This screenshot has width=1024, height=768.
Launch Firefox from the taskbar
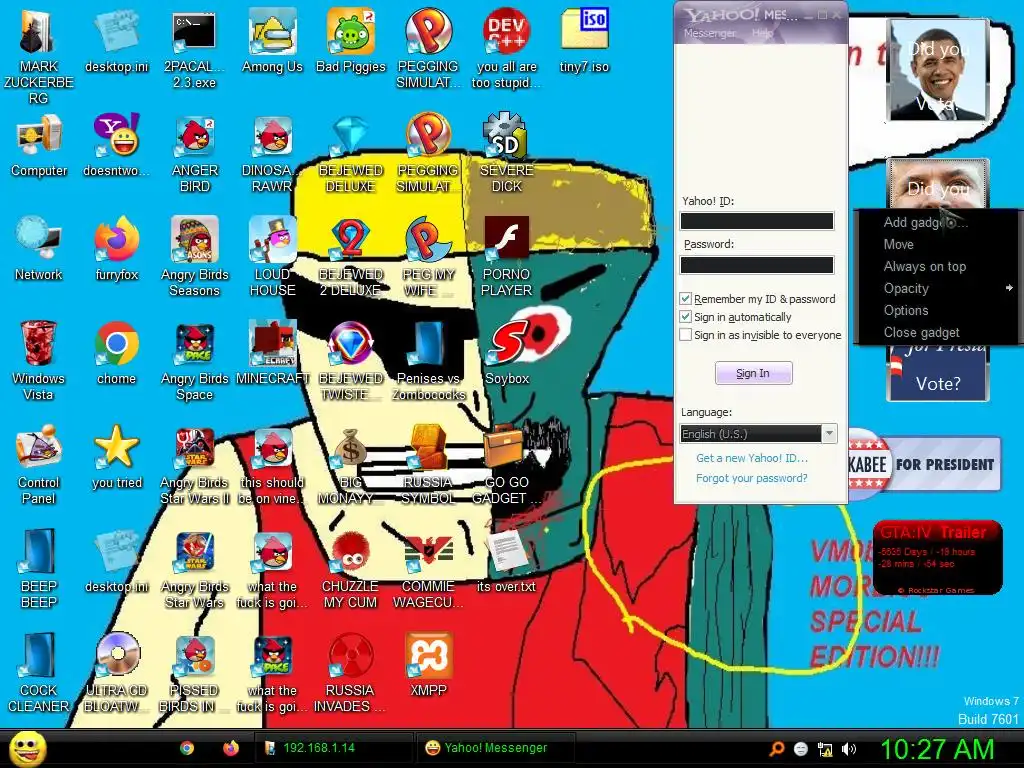coord(231,748)
